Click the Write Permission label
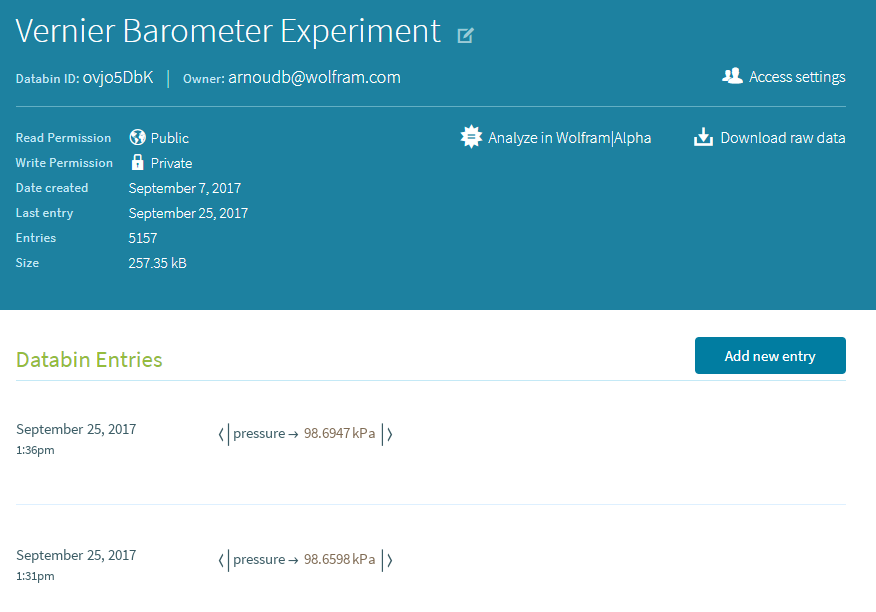Viewport: 876px width, 612px height. pos(64,163)
